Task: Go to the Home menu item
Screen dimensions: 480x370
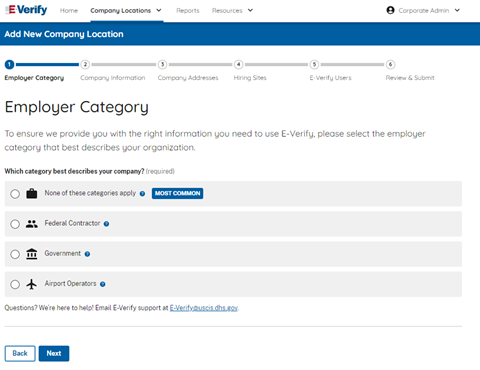Action: point(69,11)
